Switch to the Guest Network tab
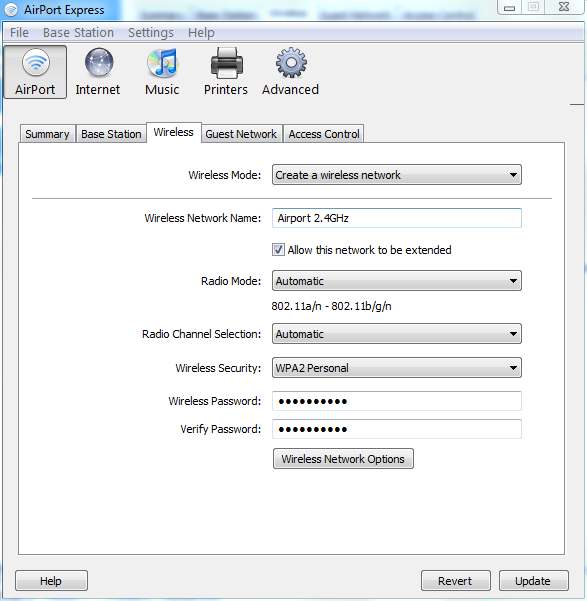587x601 pixels. point(241,134)
